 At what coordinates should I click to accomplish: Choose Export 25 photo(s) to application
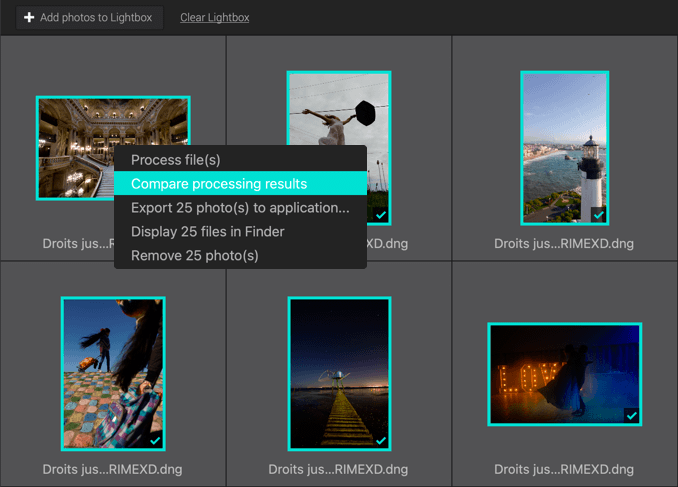point(240,208)
